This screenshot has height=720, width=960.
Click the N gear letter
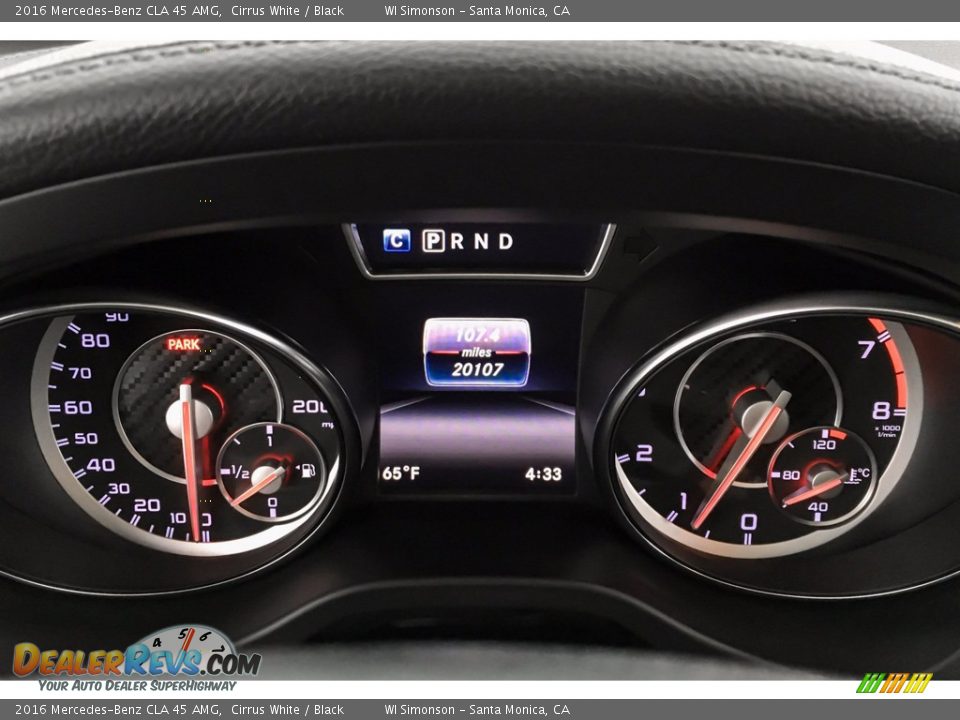(x=481, y=241)
